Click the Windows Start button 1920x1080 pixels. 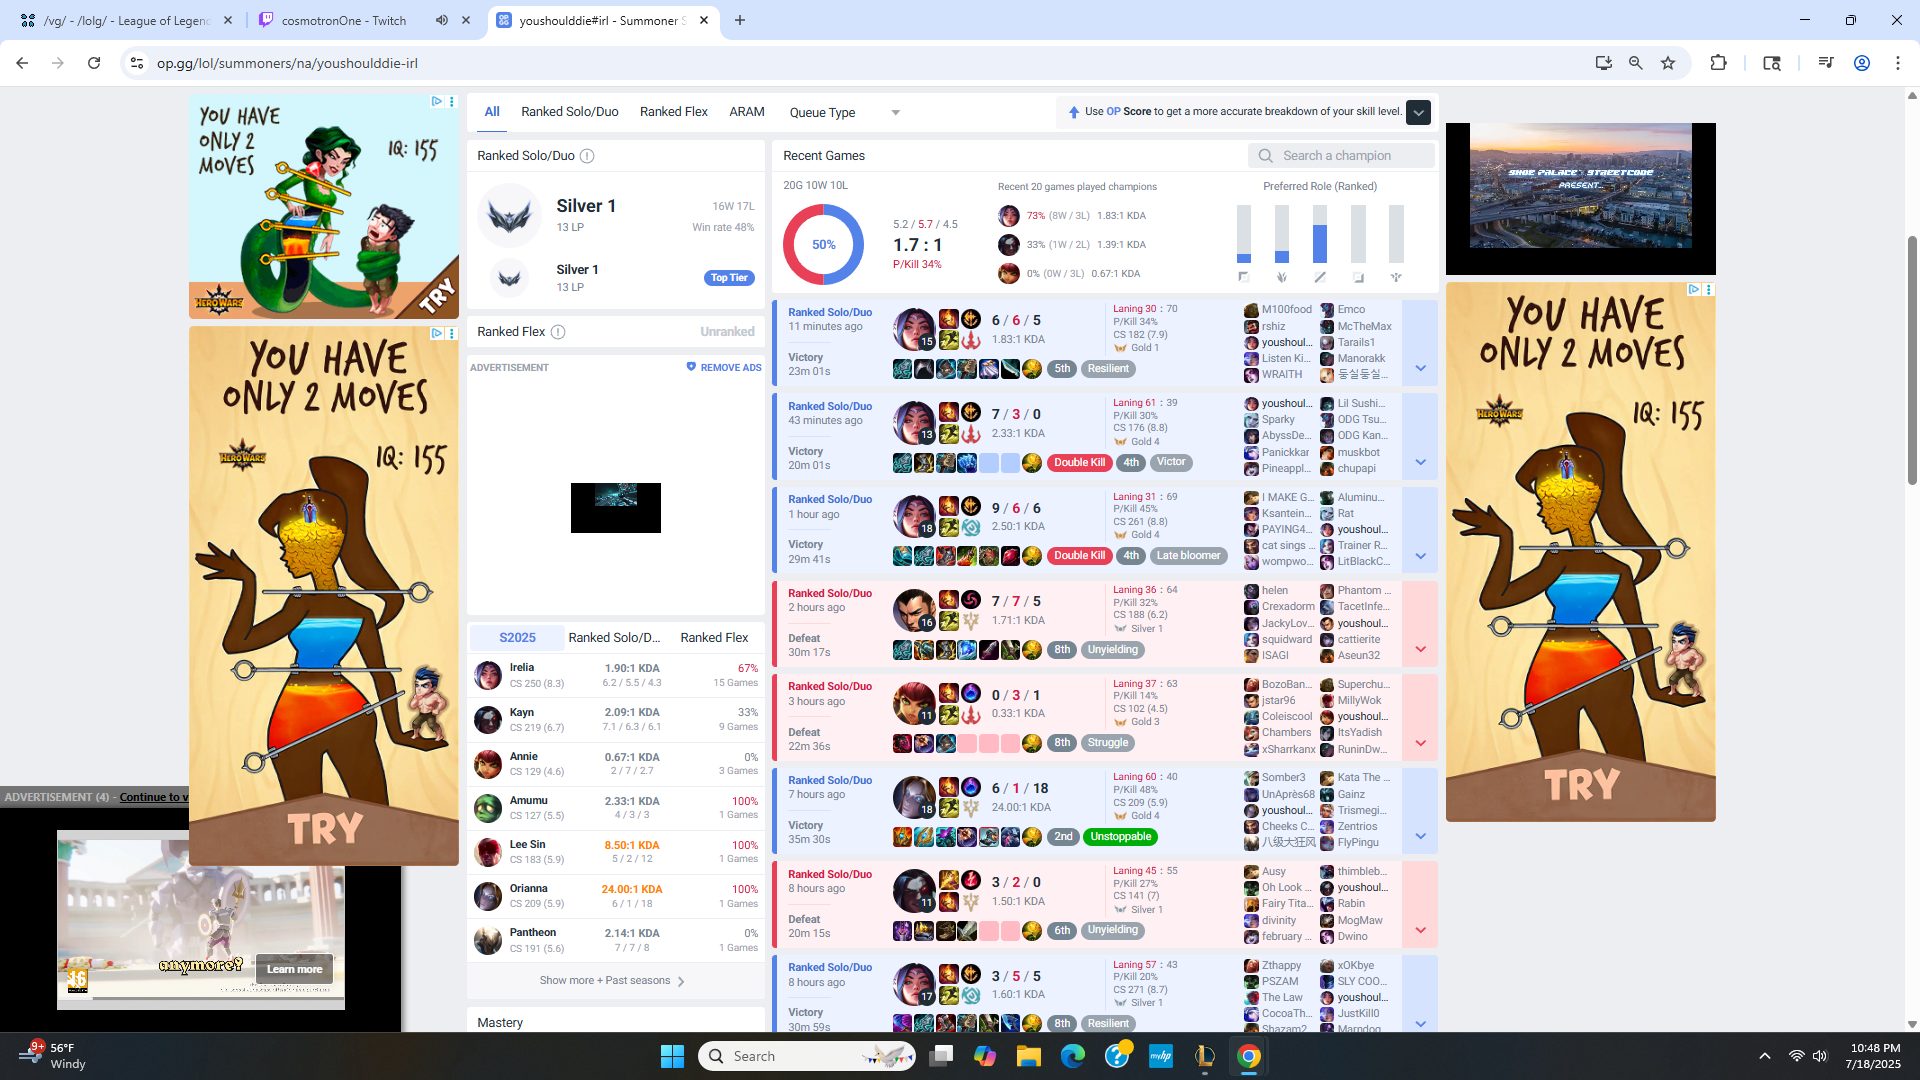pos(672,1056)
